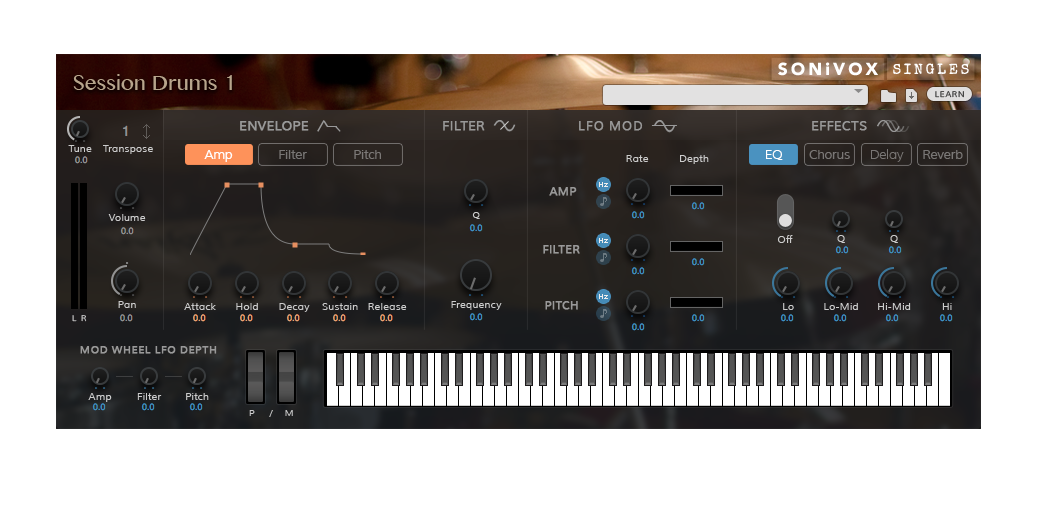Click the LEARN button
The image size is (1037, 509).
pyautogui.click(x=949, y=95)
